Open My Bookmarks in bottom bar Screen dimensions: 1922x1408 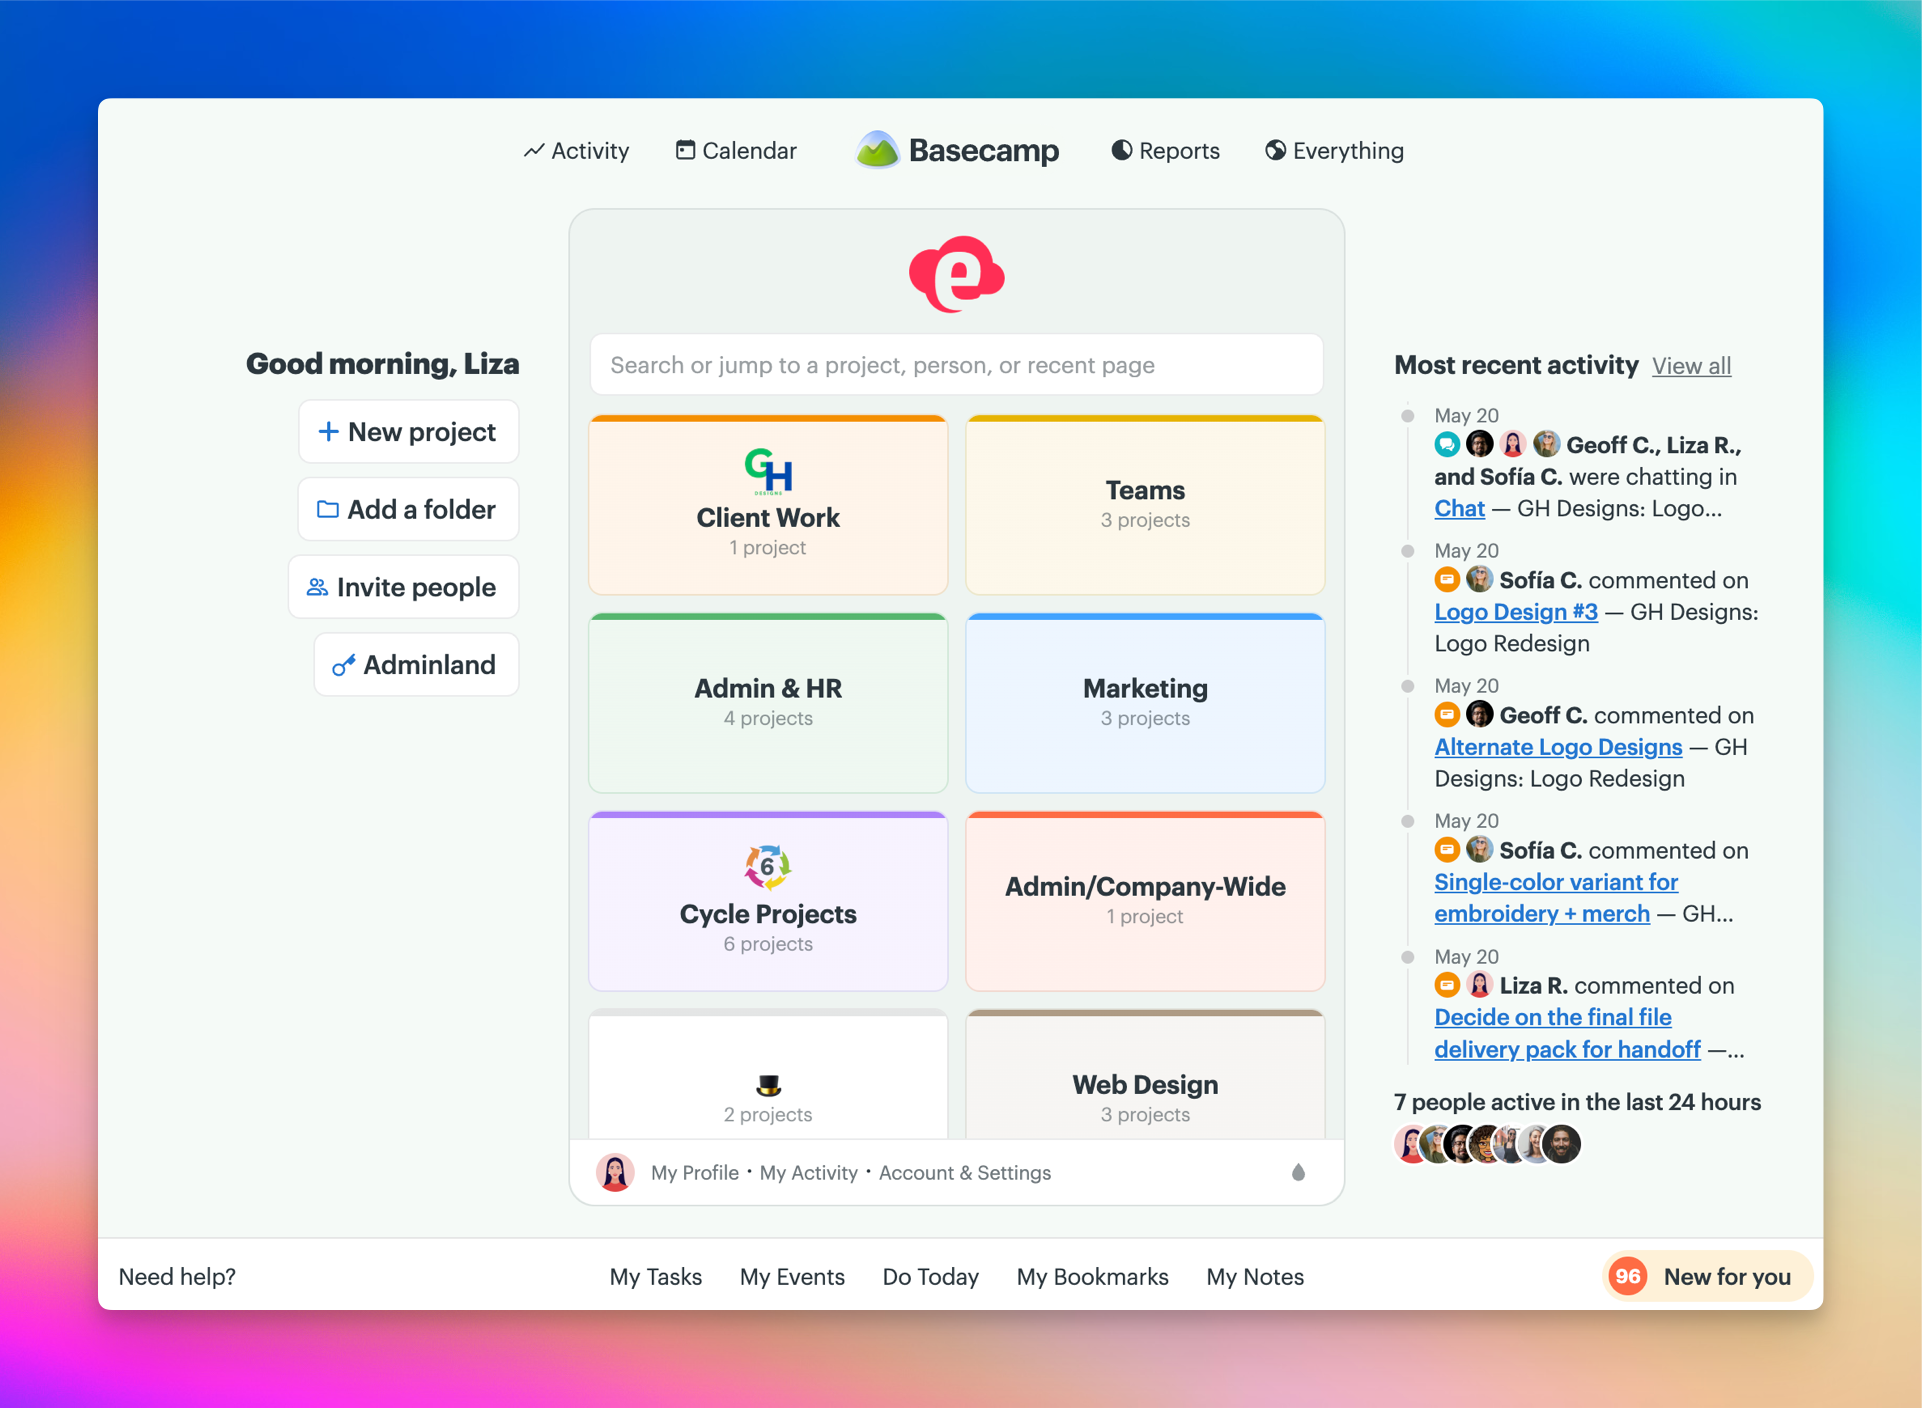click(x=1092, y=1277)
